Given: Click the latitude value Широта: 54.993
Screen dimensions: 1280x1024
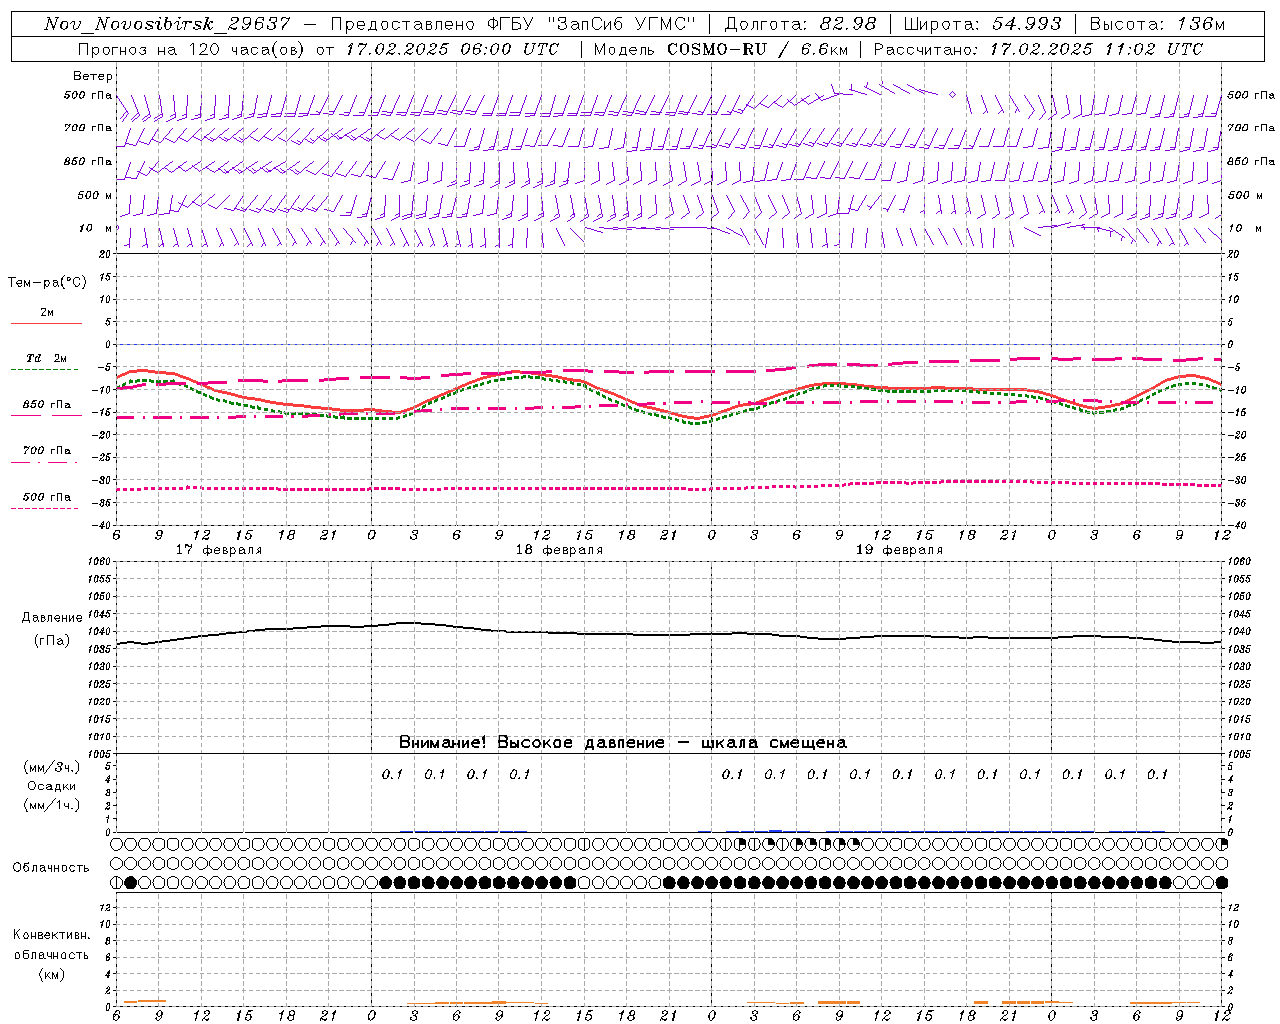Looking at the screenshot, I should pos(982,24).
